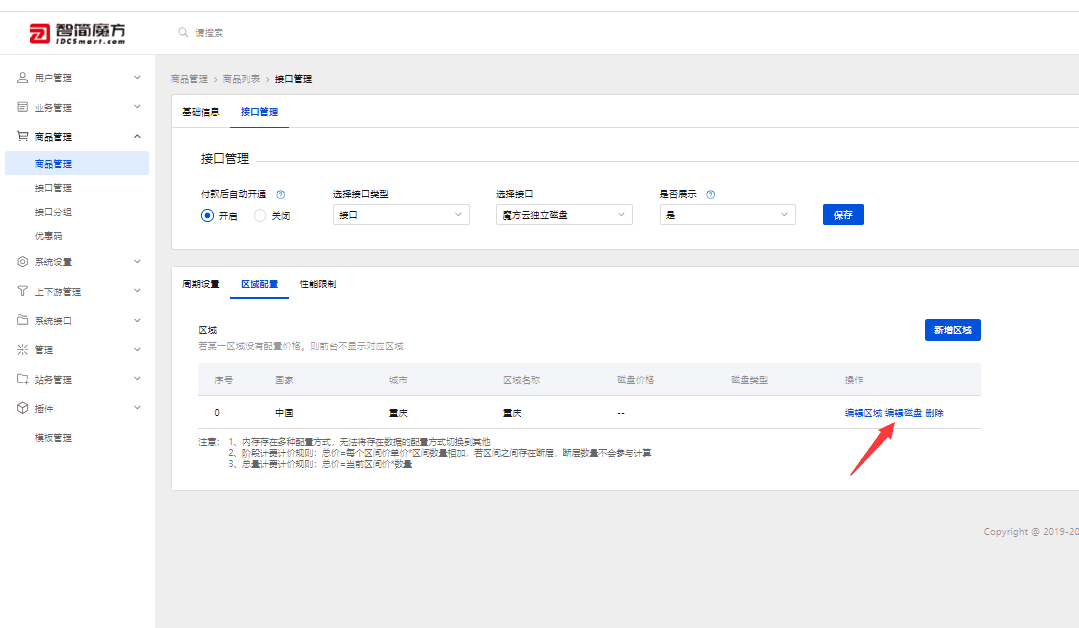This screenshot has width=1079, height=628.
Task: Select the 接口管理 tab beside 基础信息
Action: tap(259, 112)
